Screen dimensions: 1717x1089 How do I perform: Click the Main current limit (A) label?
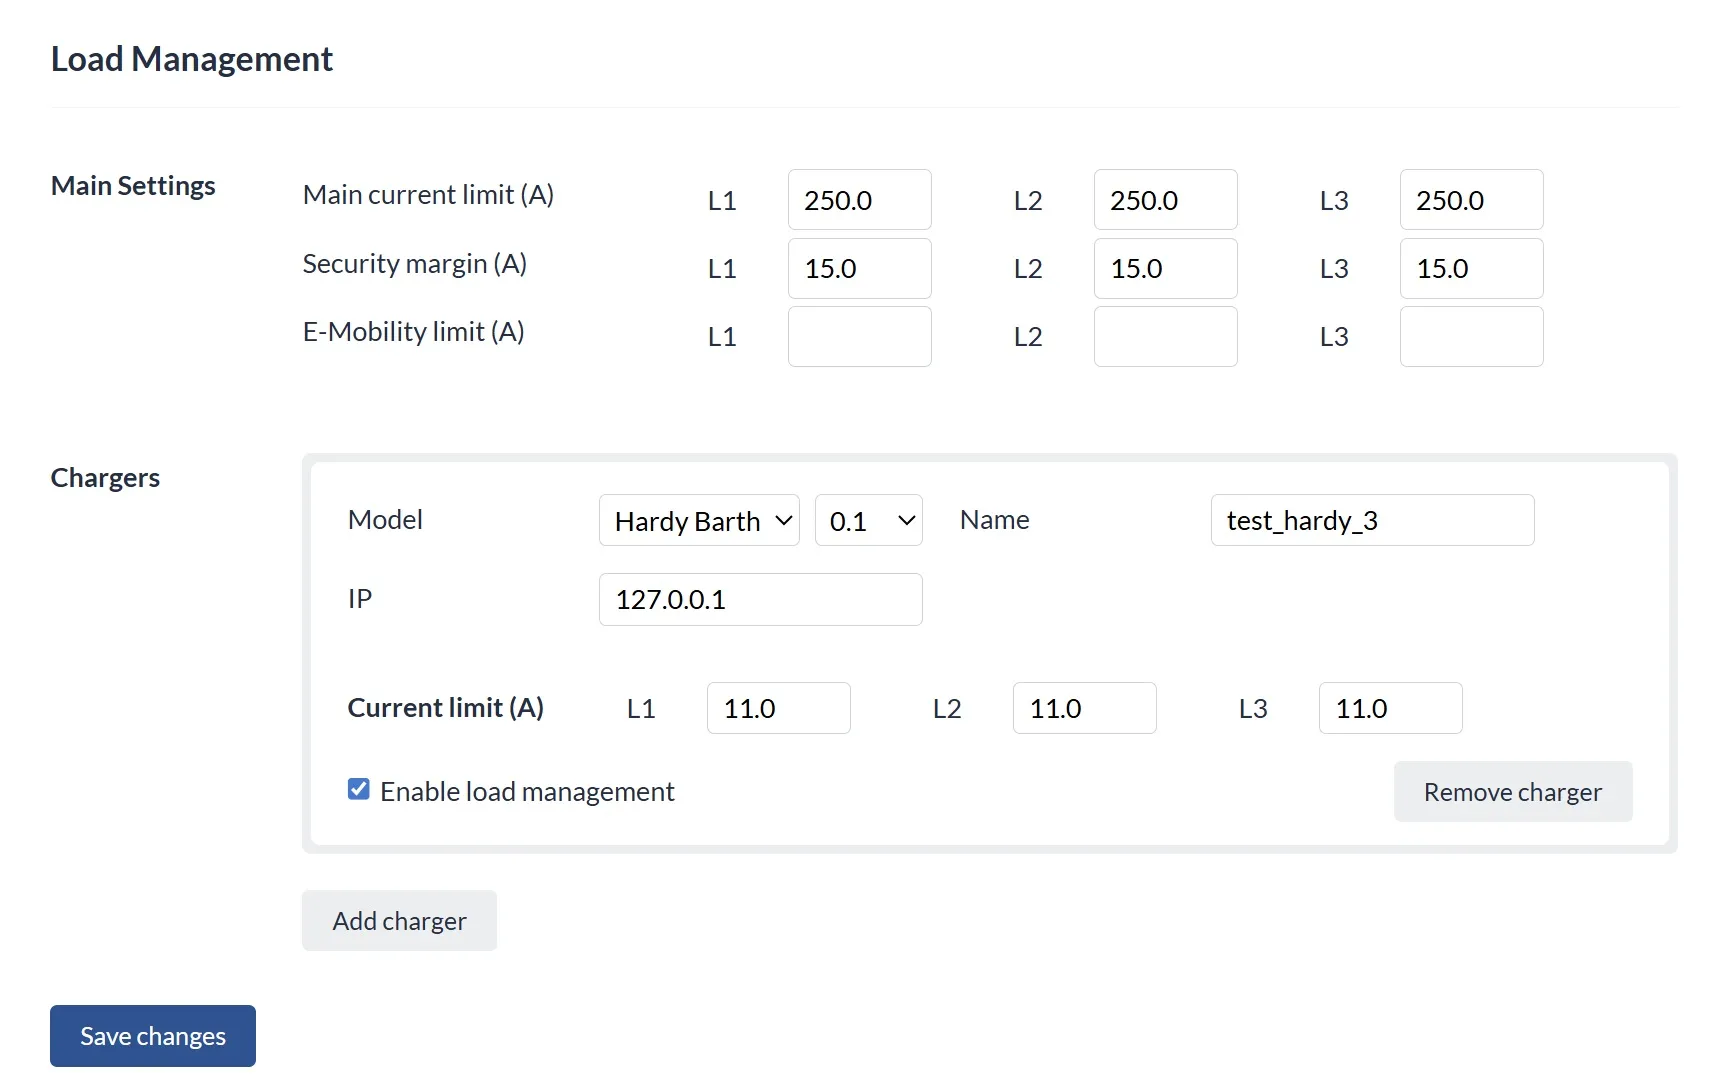pos(428,194)
